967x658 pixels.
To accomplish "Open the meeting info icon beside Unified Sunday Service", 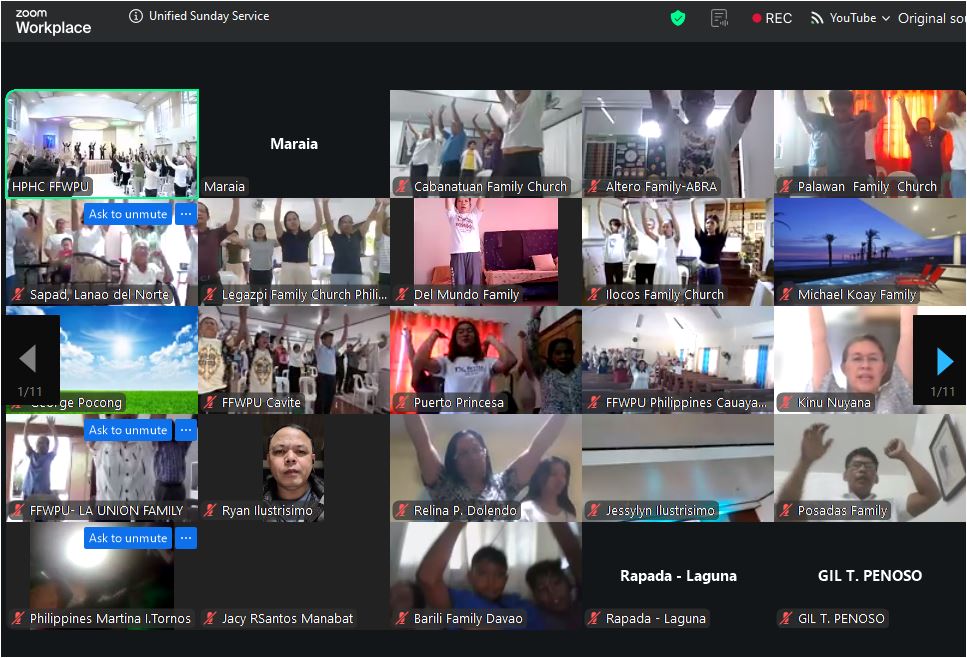I will tap(135, 16).
